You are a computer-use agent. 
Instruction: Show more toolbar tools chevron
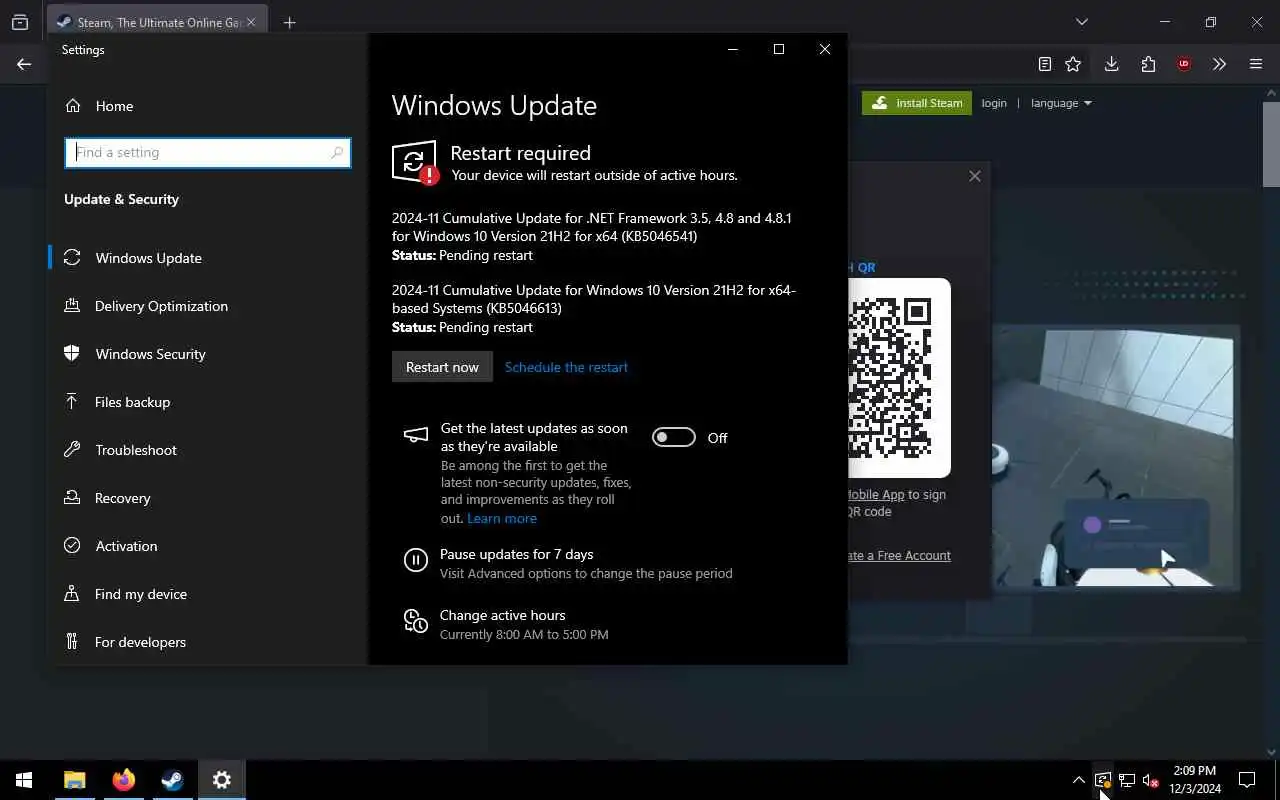[x=1219, y=64]
